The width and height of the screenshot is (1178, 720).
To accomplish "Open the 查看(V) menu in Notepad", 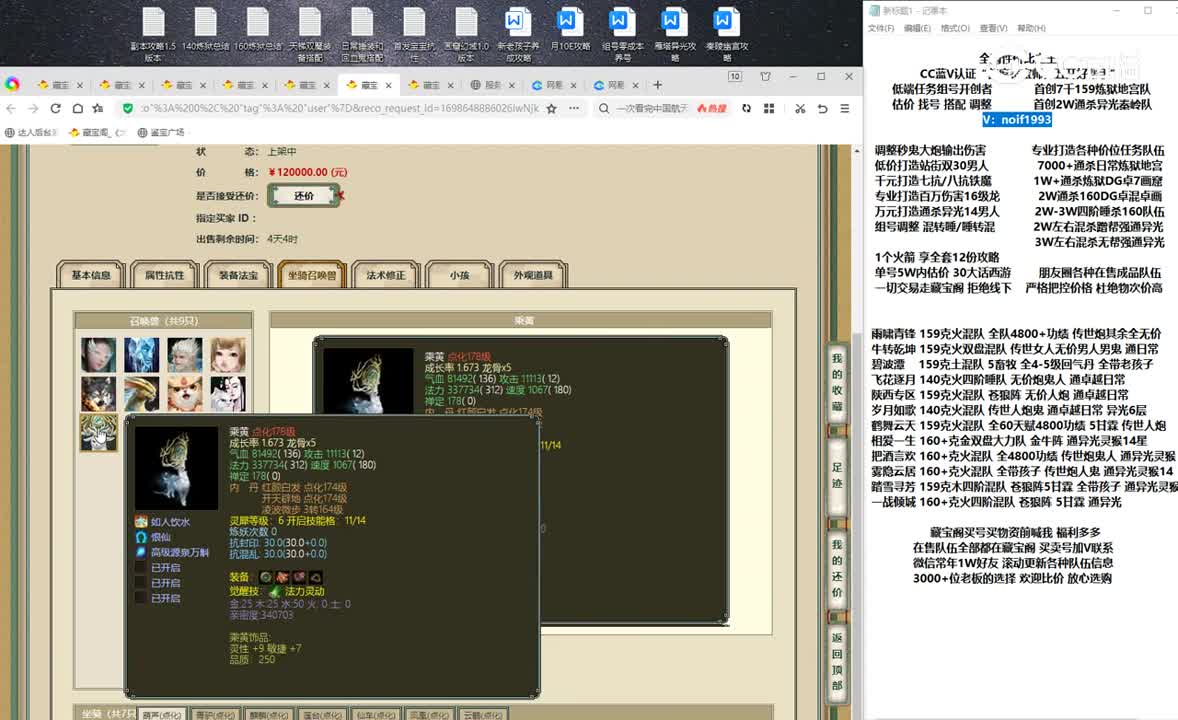I will [993, 28].
